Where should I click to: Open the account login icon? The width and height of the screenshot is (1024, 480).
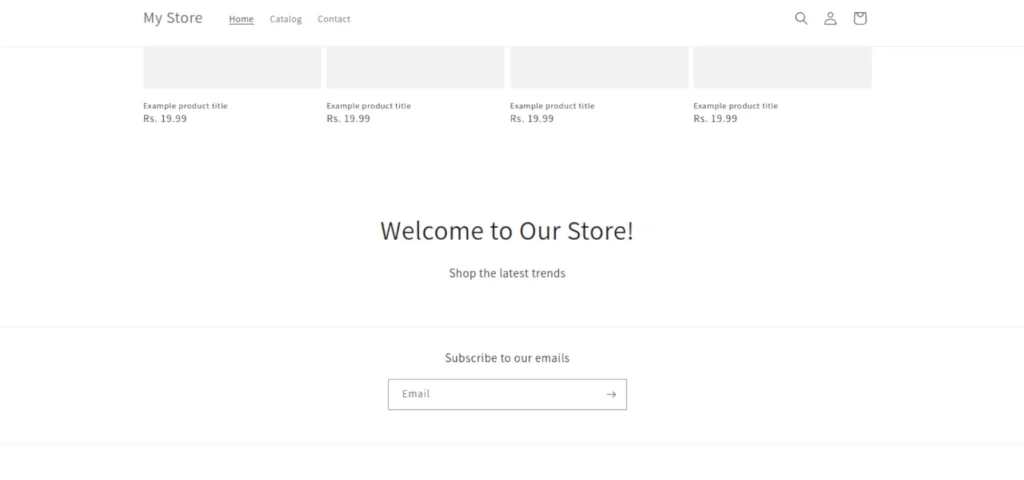(x=830, y=18)
